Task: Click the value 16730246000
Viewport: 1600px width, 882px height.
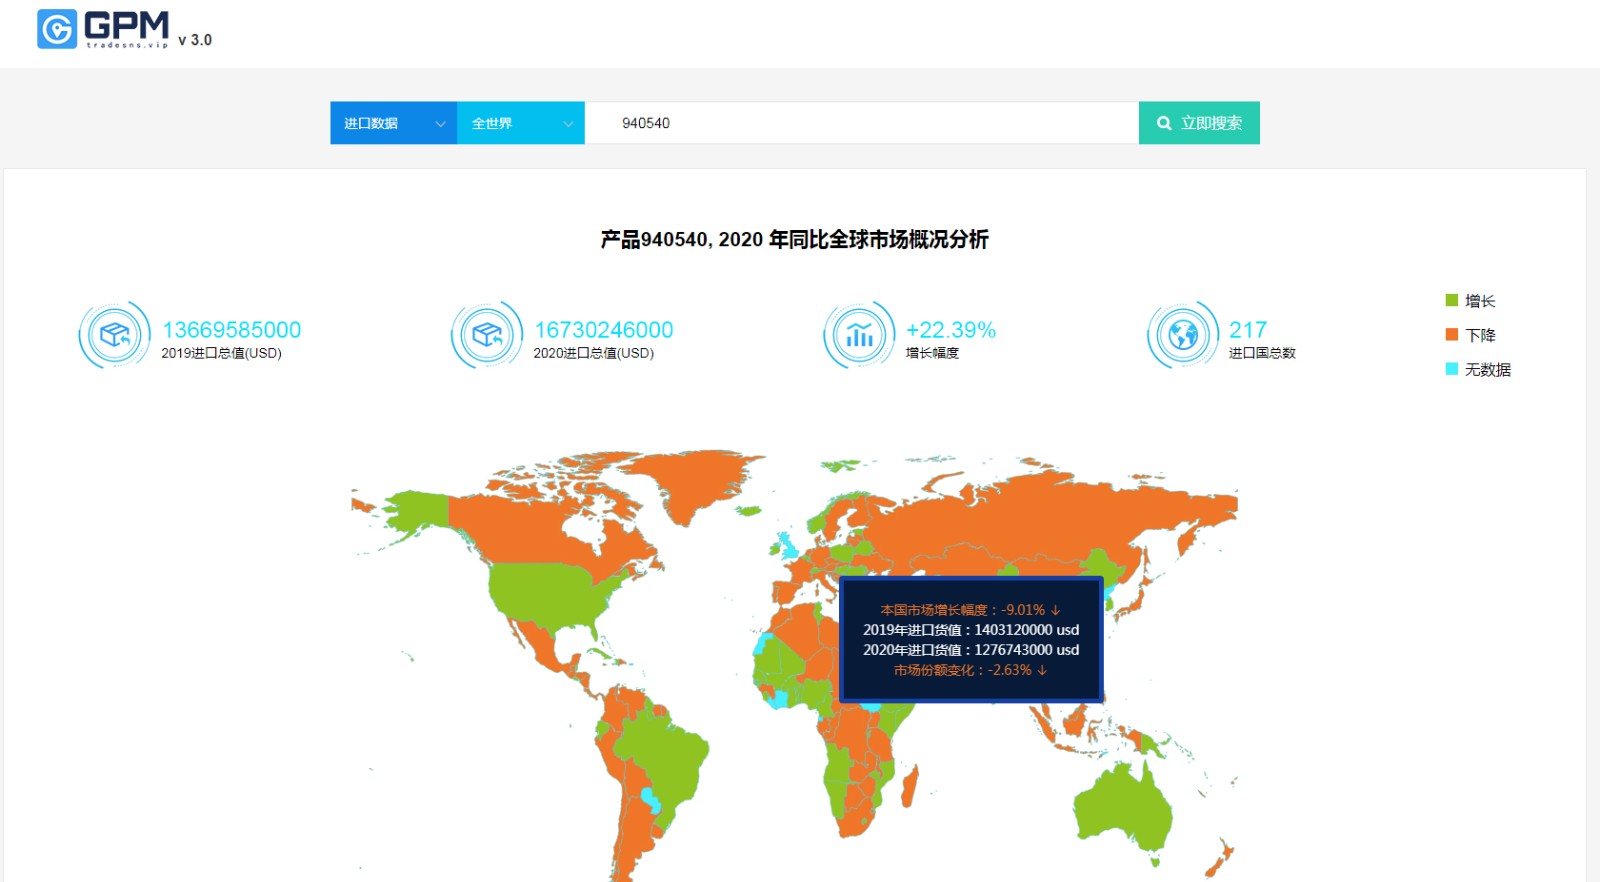Action: (604, 330)
